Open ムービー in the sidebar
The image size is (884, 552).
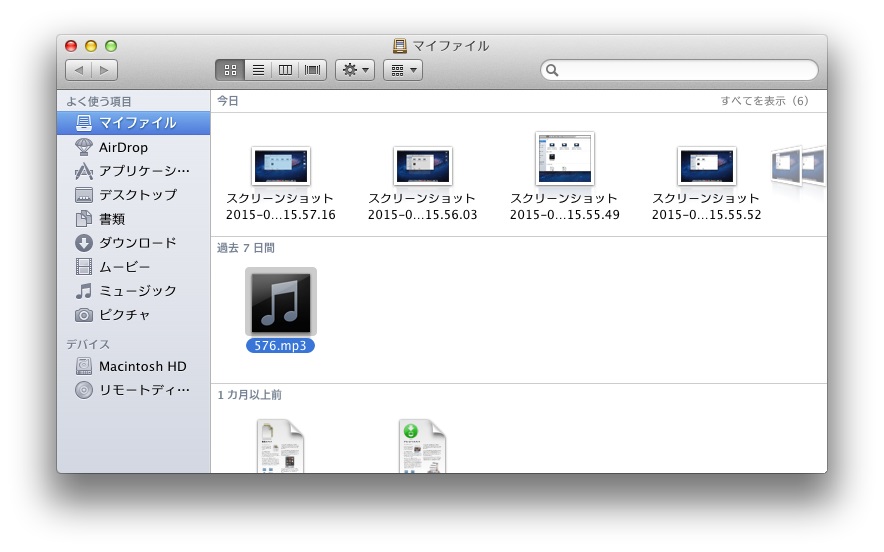pyautogui.click(x=134, y=267)
